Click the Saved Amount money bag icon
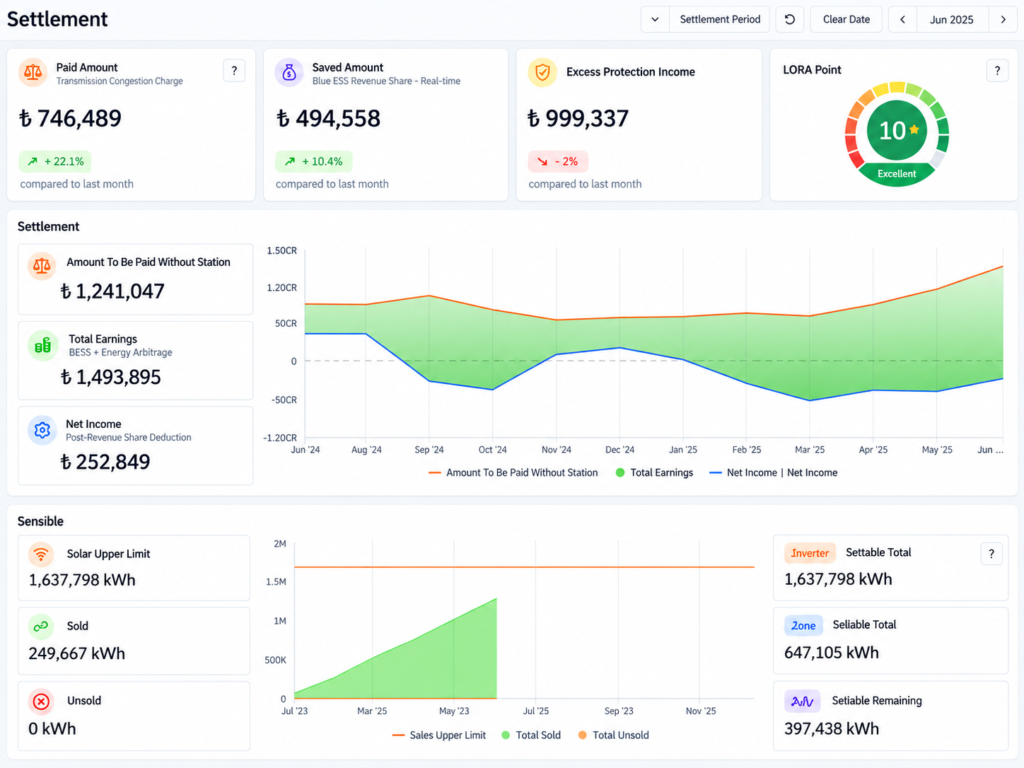The image size is (1024, 768). [x=289, y=72]
